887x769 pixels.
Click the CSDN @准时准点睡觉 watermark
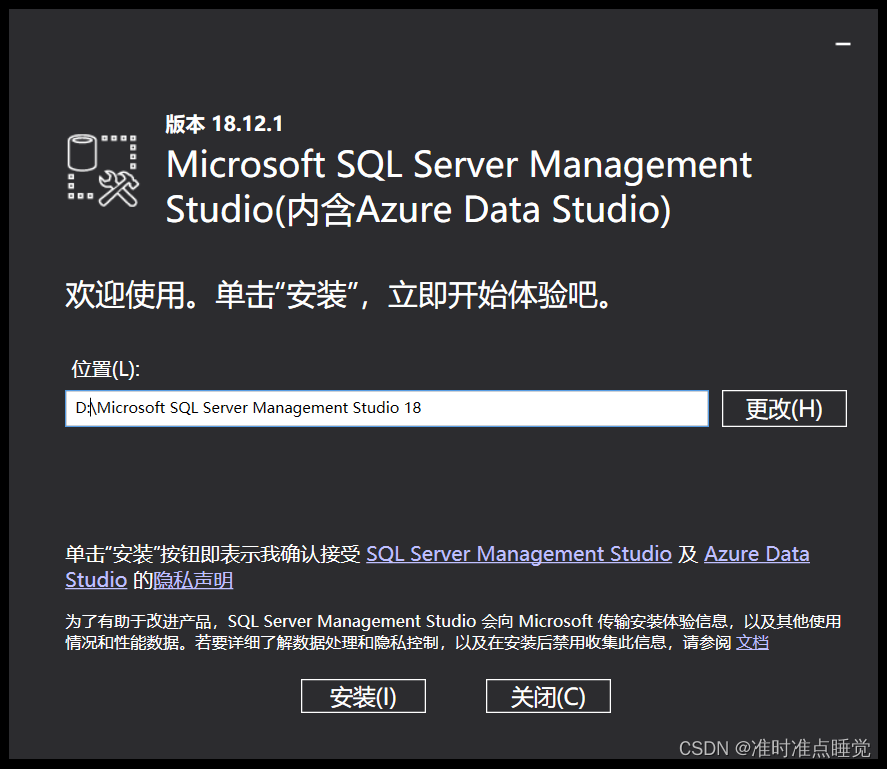774,749
